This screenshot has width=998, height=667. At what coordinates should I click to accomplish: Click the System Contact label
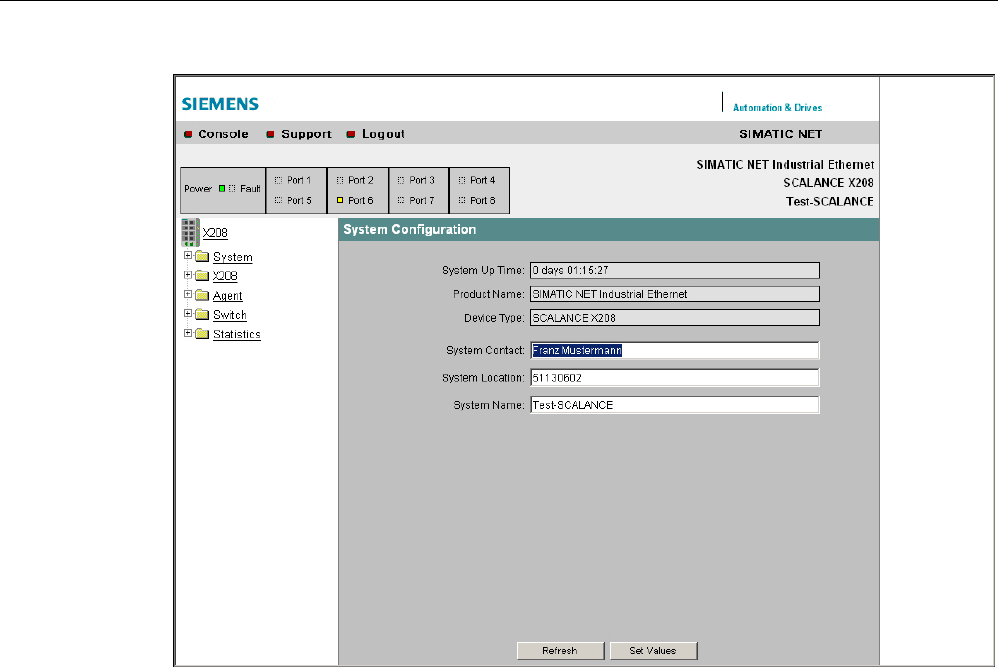[485, 350]
